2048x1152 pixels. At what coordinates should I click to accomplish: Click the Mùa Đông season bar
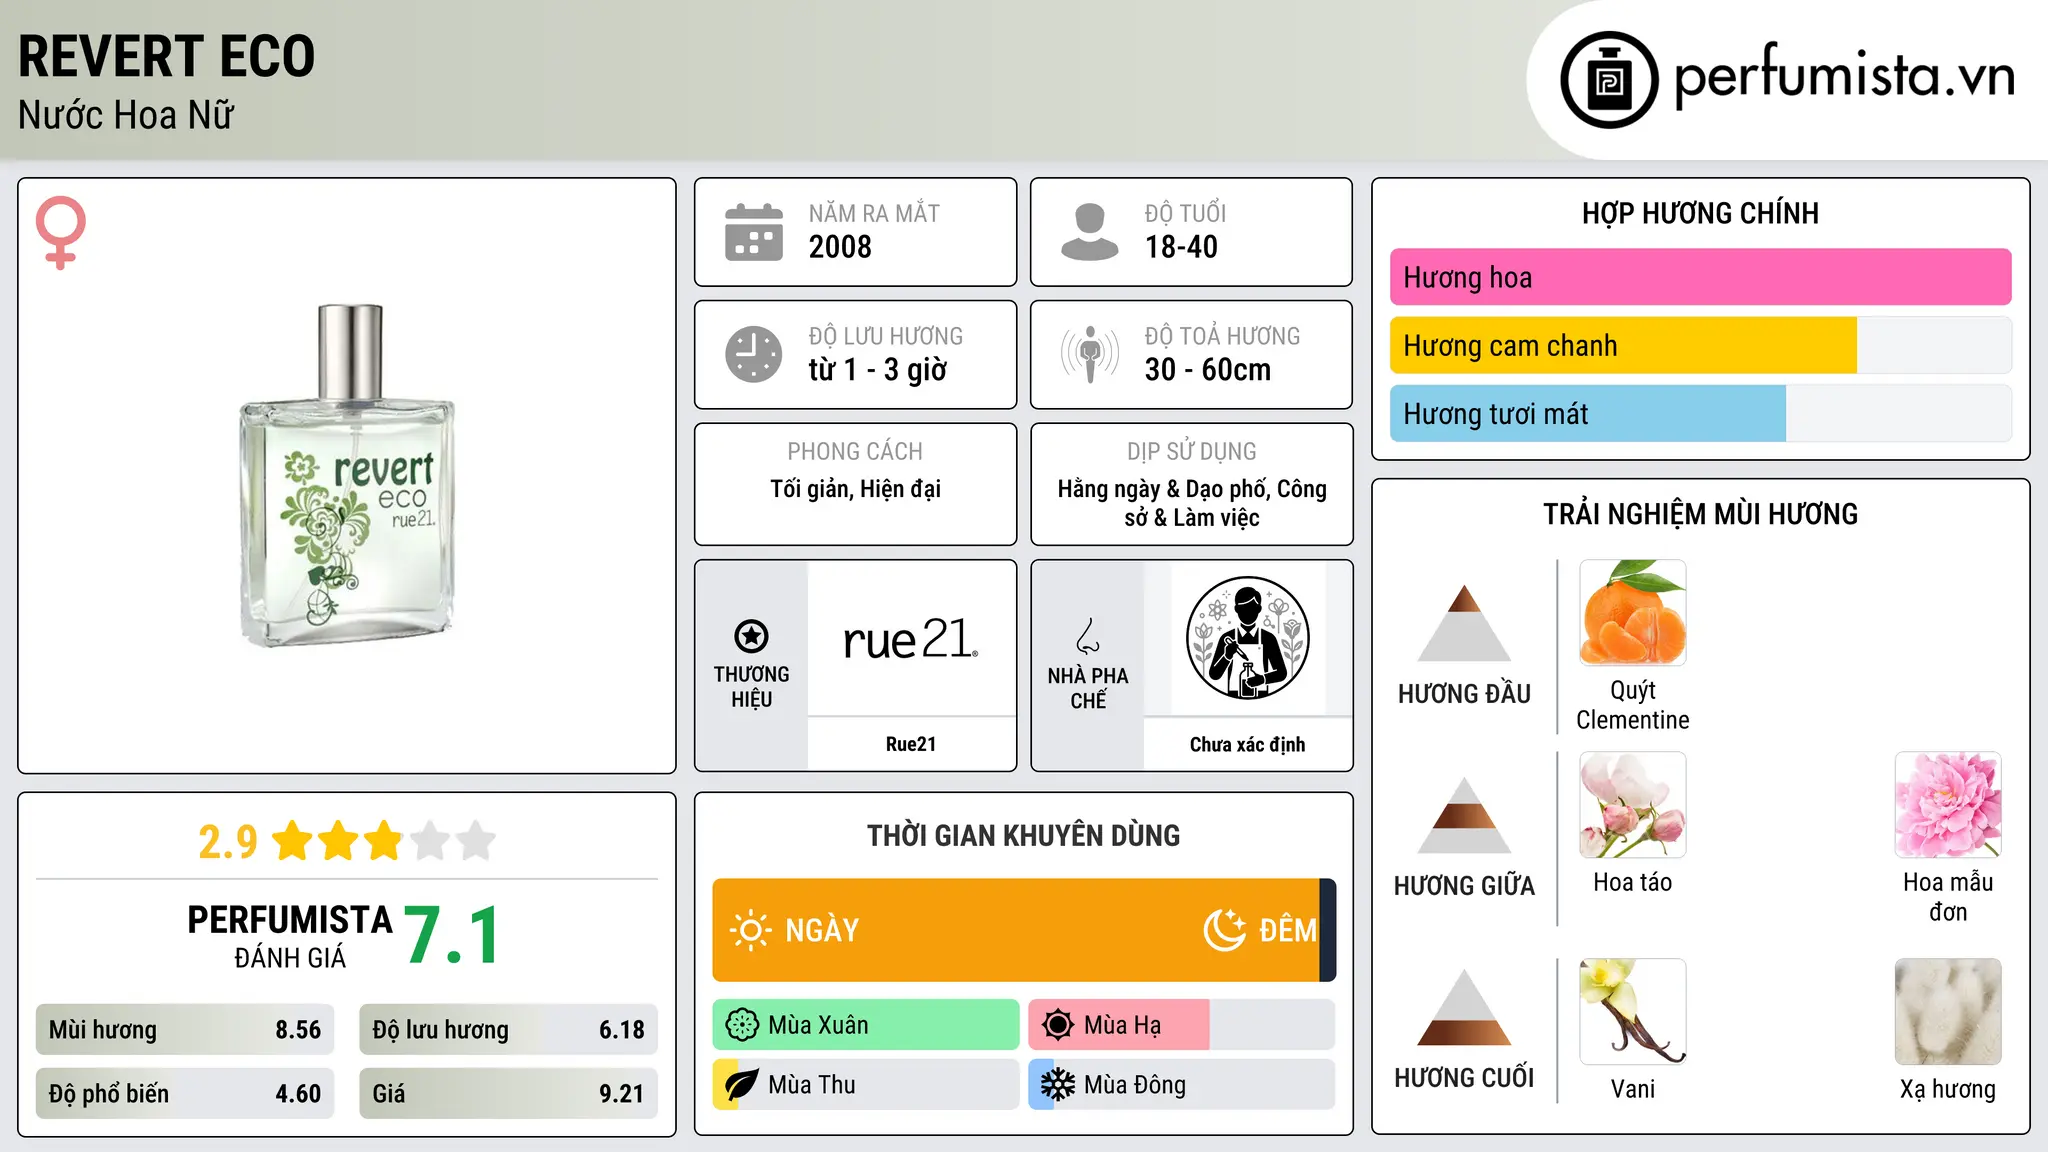click(1182, 1085)
